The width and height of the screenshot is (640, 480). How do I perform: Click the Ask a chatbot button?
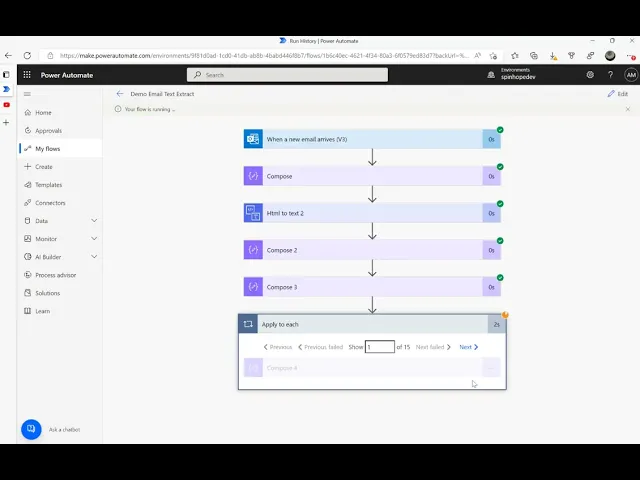coord(31,429)
